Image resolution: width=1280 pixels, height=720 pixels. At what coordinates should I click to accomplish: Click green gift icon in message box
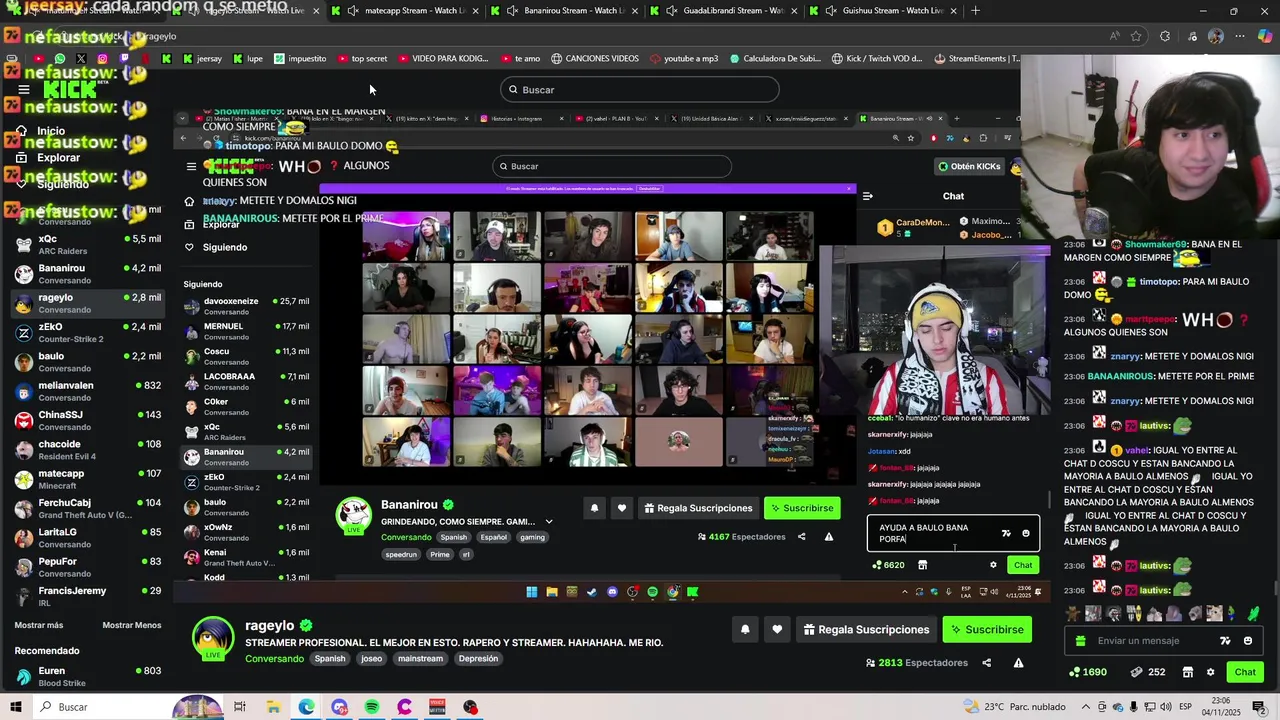[1080, 641]
